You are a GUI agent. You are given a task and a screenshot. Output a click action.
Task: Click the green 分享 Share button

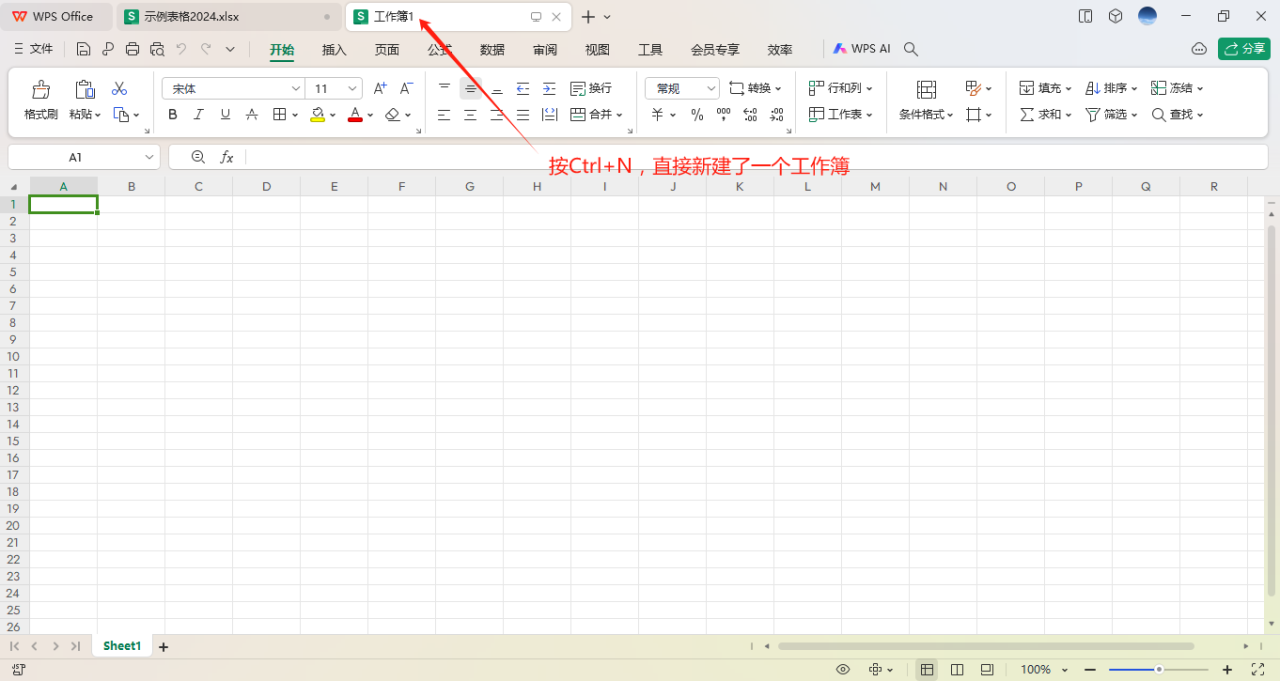coord(1244,49)
